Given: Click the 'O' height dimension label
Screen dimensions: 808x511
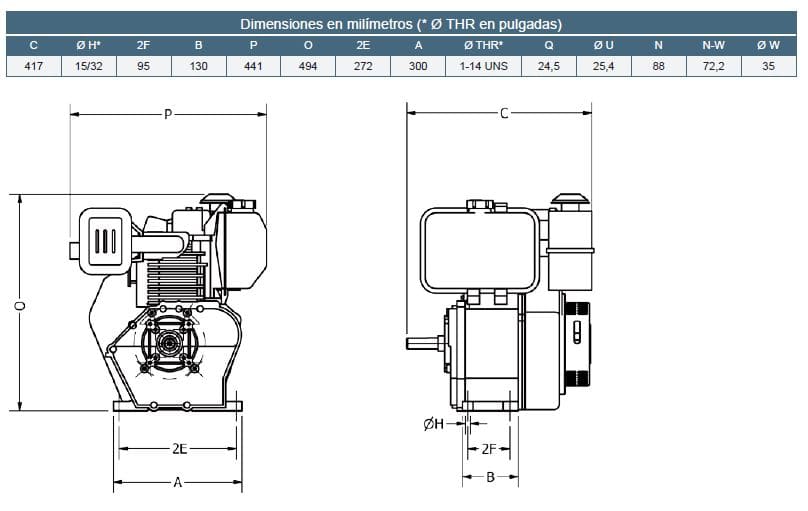Looking at the screenshot, I should [20, 306].
